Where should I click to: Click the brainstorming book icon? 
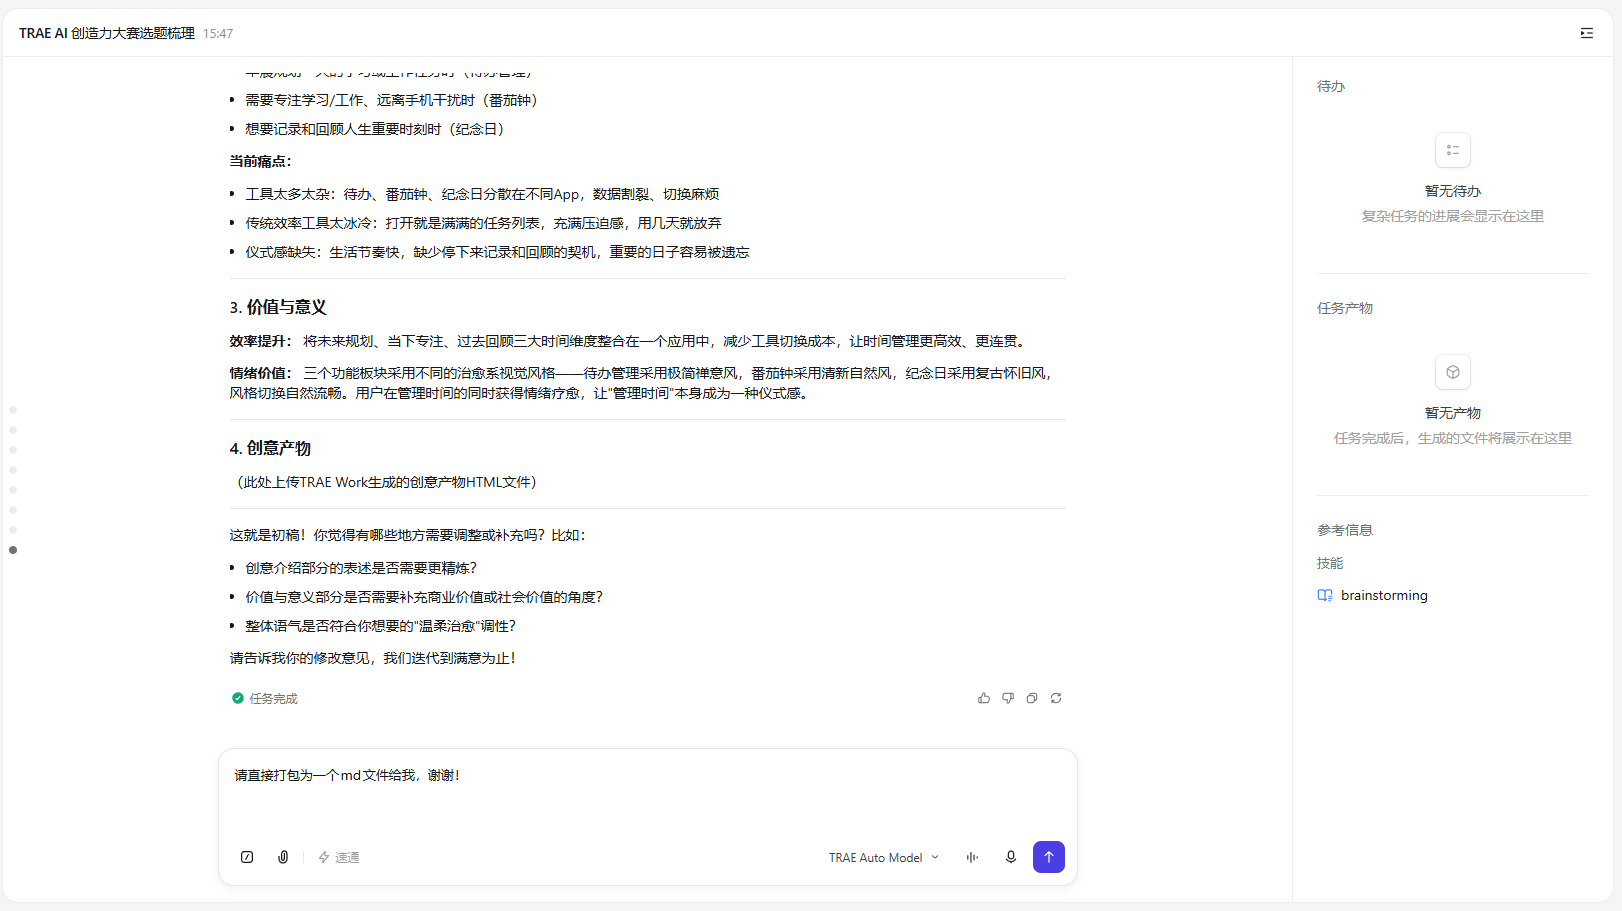1325,595
